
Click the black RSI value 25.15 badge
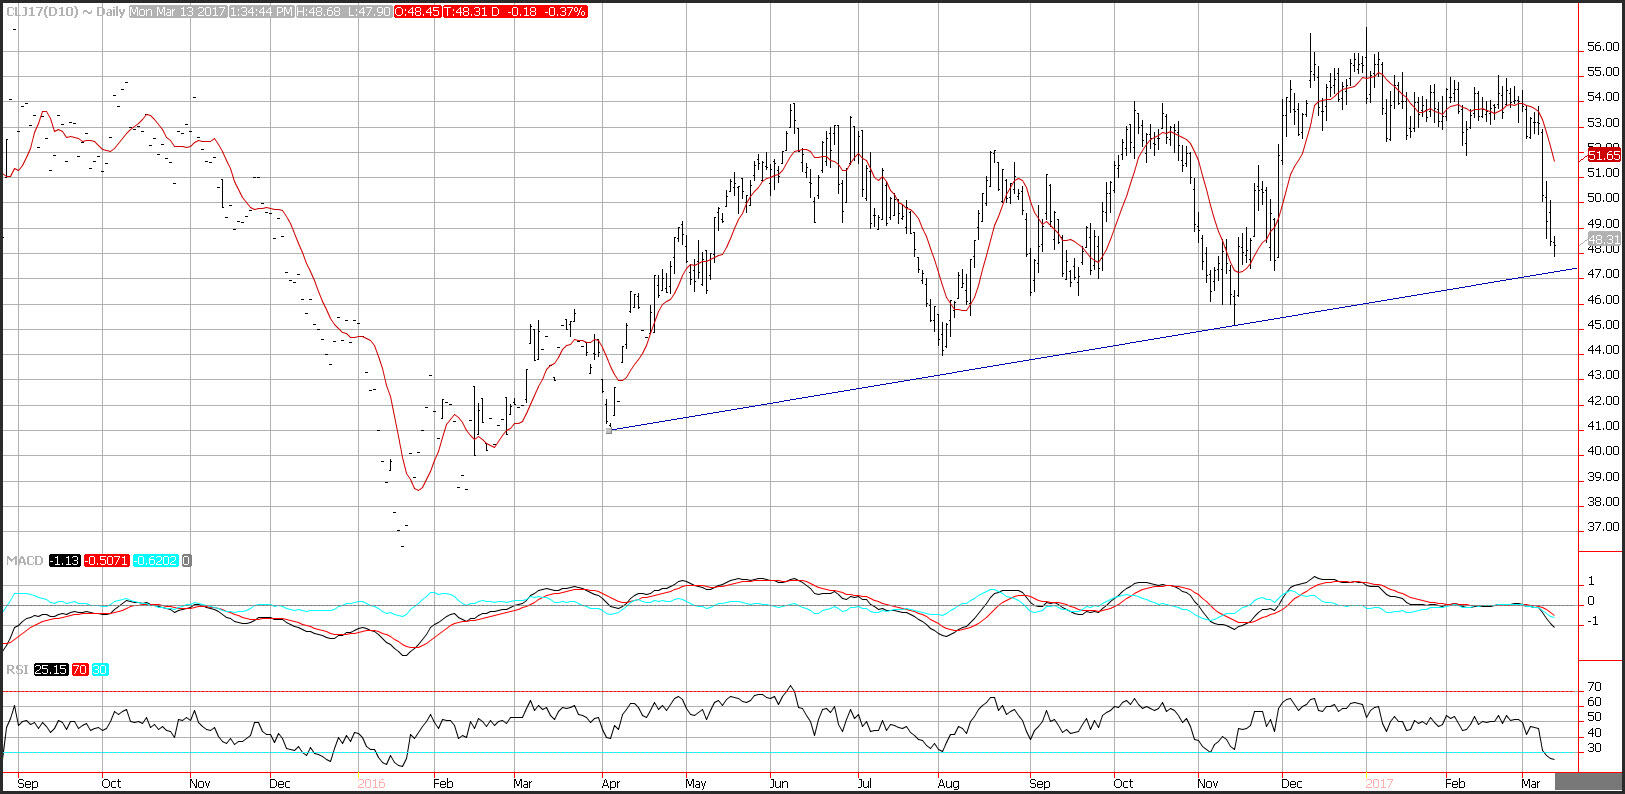click(x=50, y=669)
